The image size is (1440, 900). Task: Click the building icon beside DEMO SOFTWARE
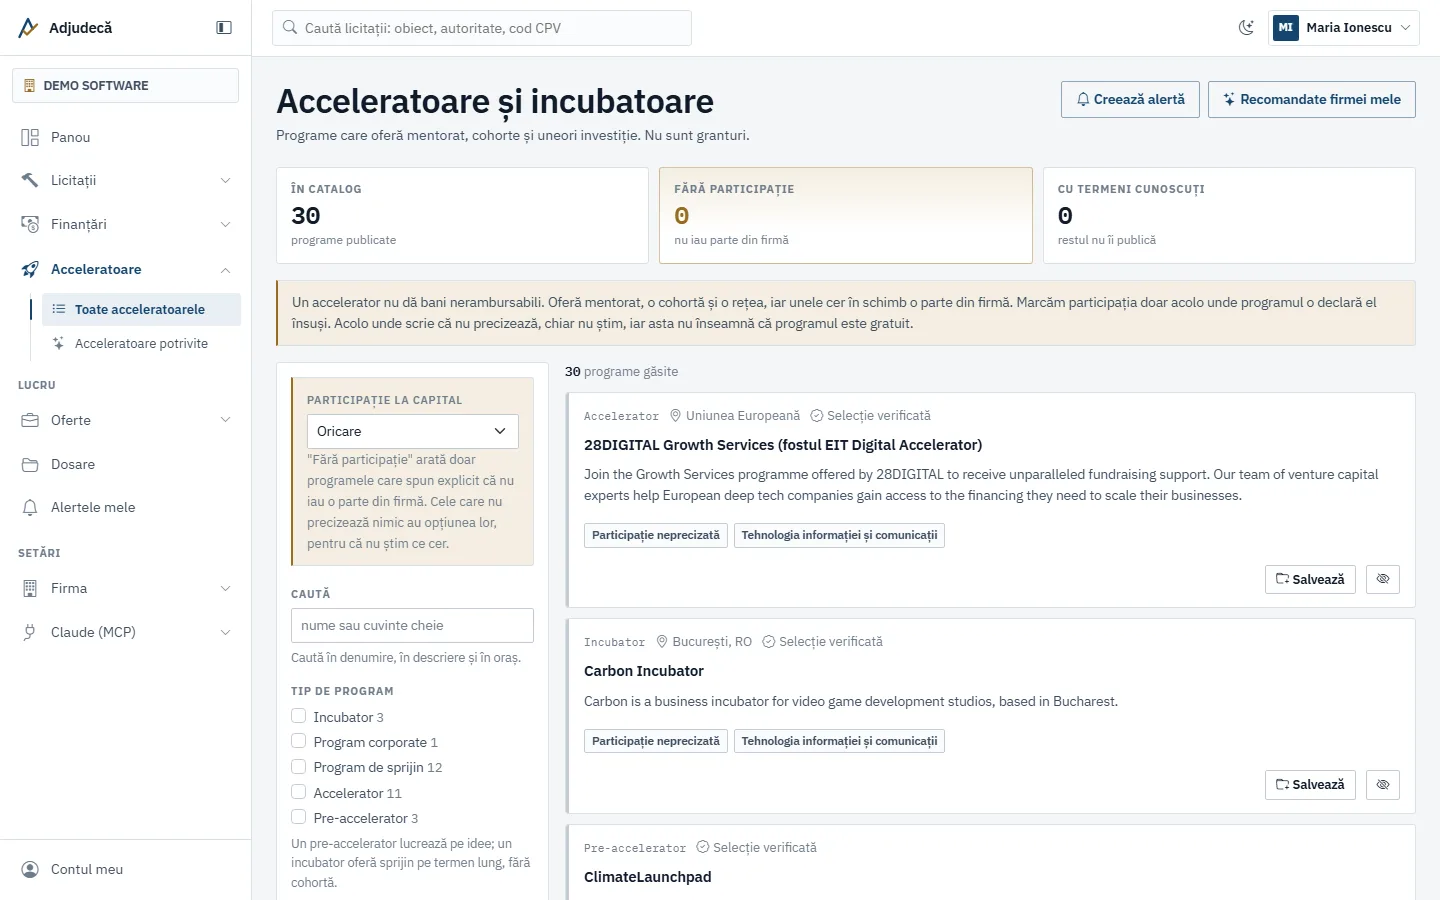point(29,85)
